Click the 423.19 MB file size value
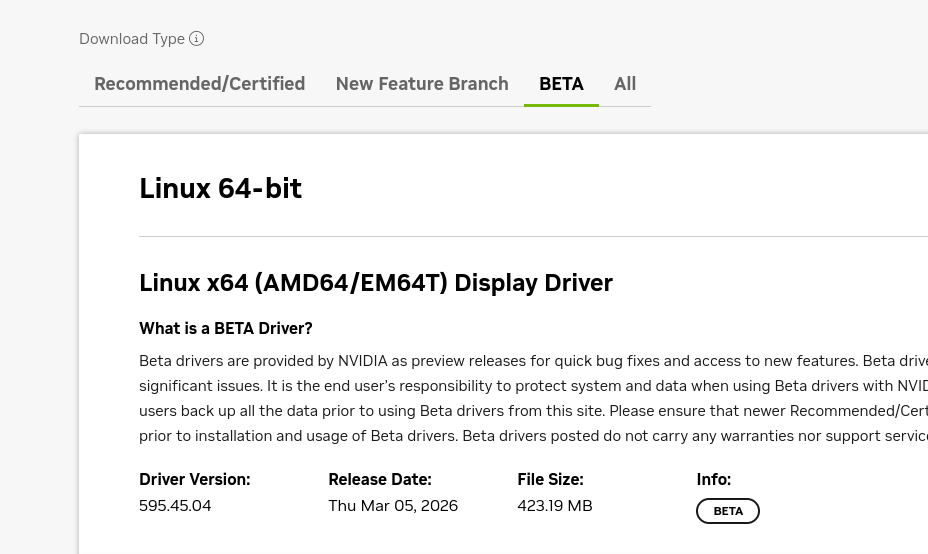928x554 pixels. point(554,505)
